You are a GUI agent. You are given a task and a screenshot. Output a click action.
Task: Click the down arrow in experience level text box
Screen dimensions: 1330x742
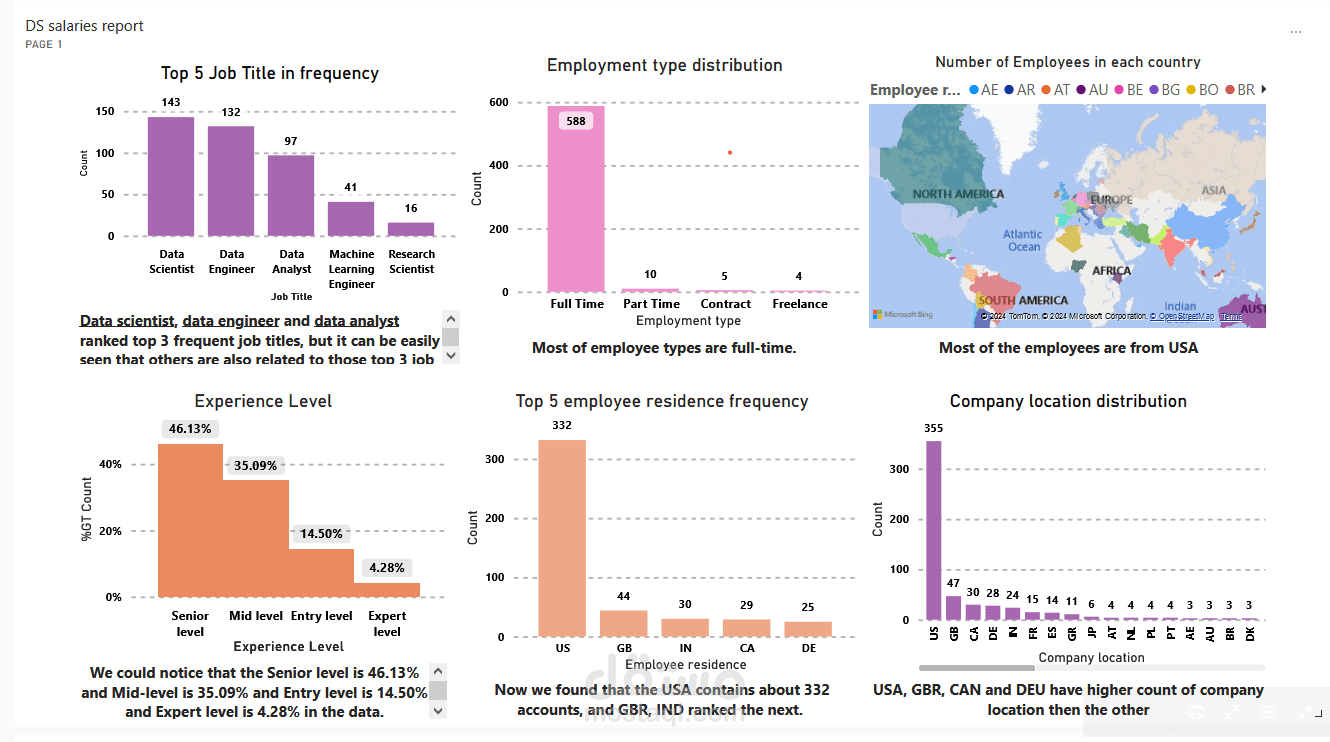438,710
